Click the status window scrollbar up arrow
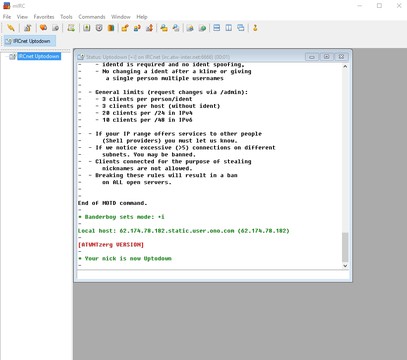 (x=345, y=66)
